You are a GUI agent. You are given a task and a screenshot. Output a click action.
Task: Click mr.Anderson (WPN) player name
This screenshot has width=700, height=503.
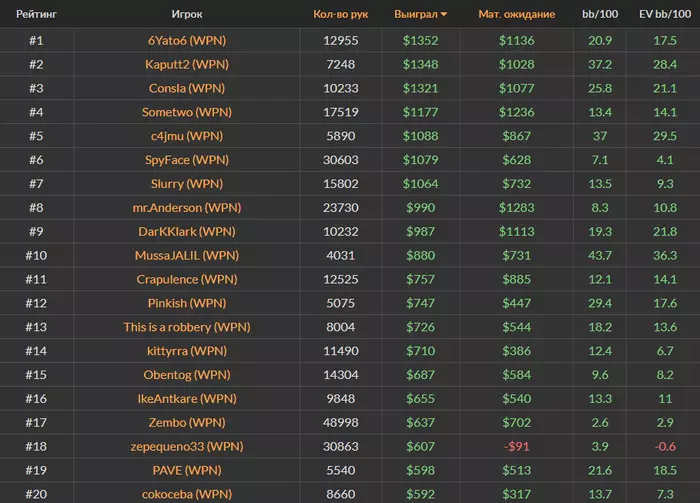(x=186, y=208)
